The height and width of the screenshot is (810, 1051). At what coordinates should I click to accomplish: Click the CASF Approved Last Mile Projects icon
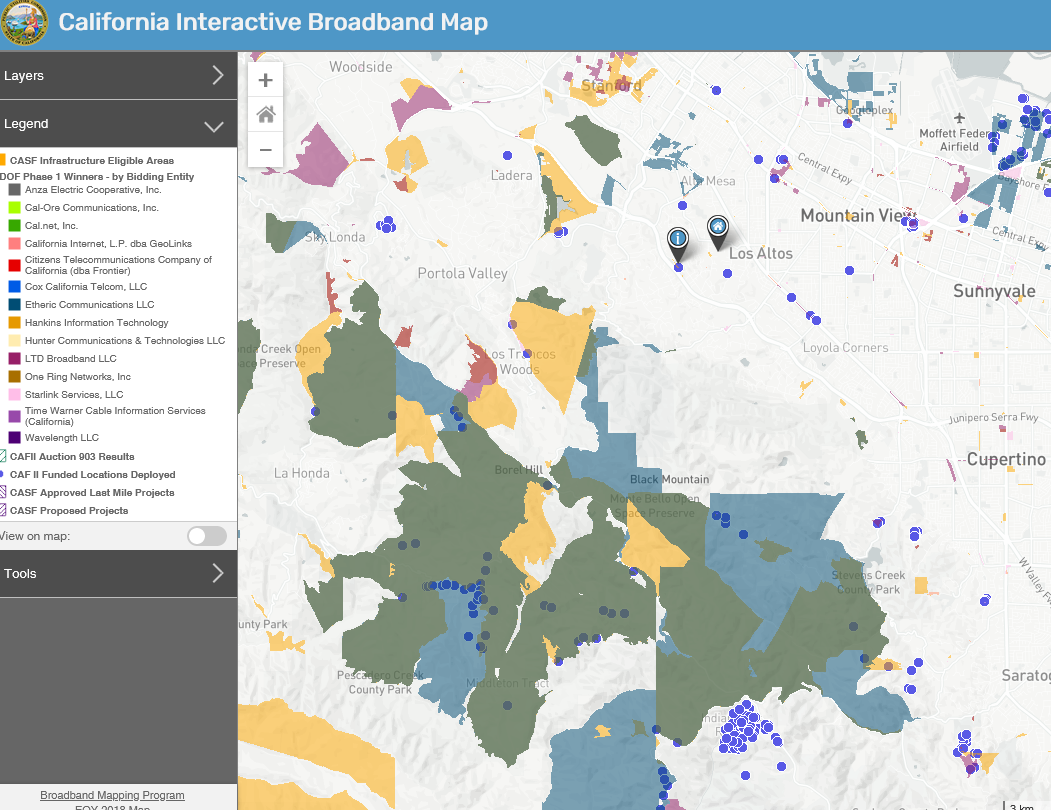[3, 492]
